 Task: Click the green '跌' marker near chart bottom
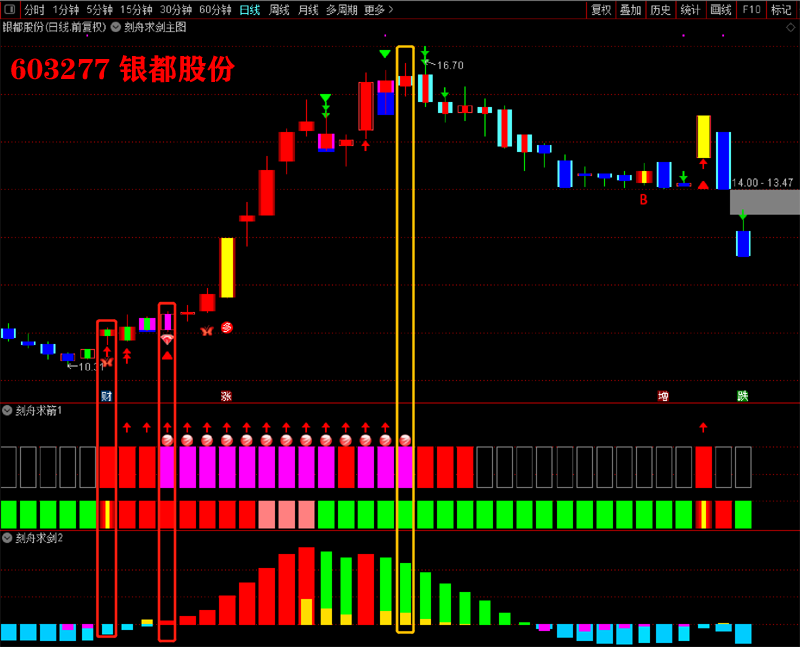[x=742, y=396]
